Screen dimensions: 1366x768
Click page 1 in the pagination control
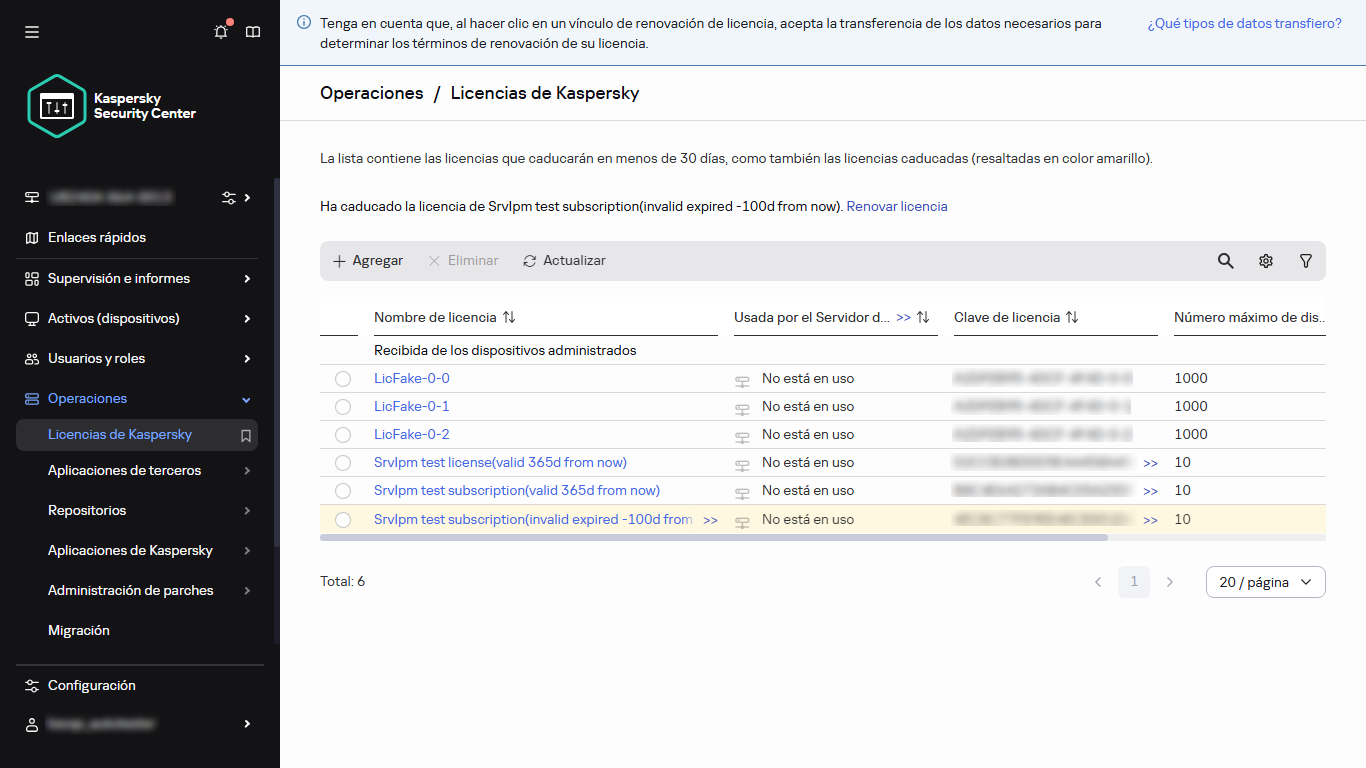click(x=1133, y=581)
